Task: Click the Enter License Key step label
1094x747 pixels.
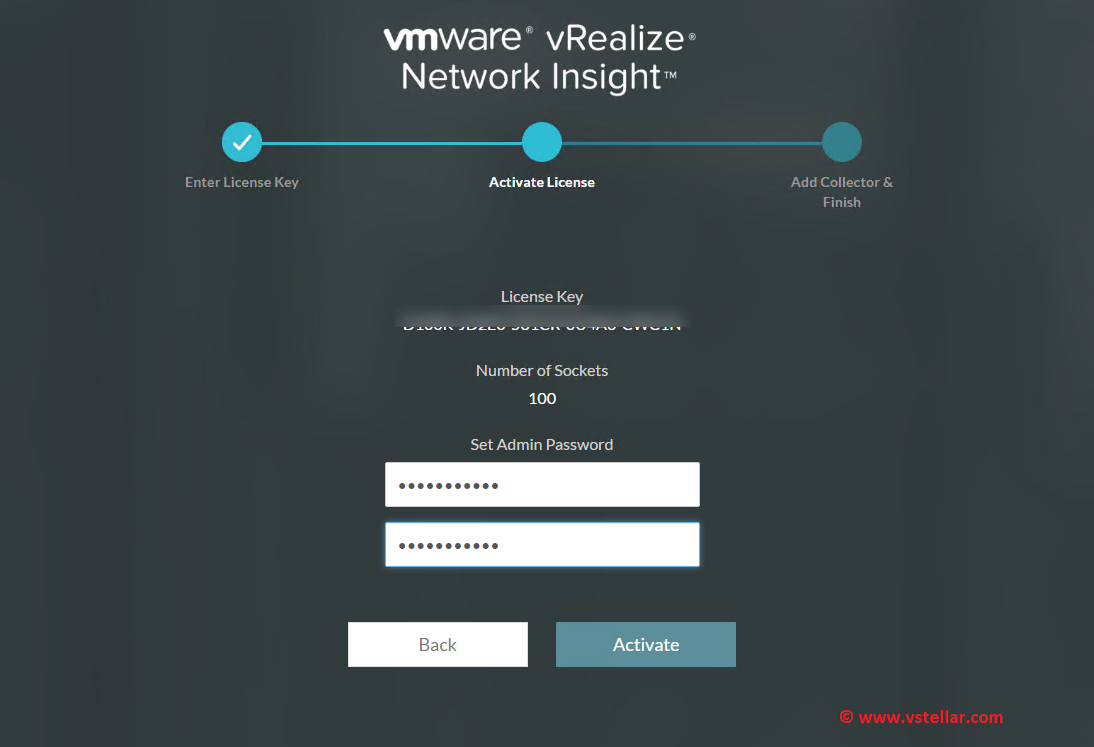Action: click(241, 182)
